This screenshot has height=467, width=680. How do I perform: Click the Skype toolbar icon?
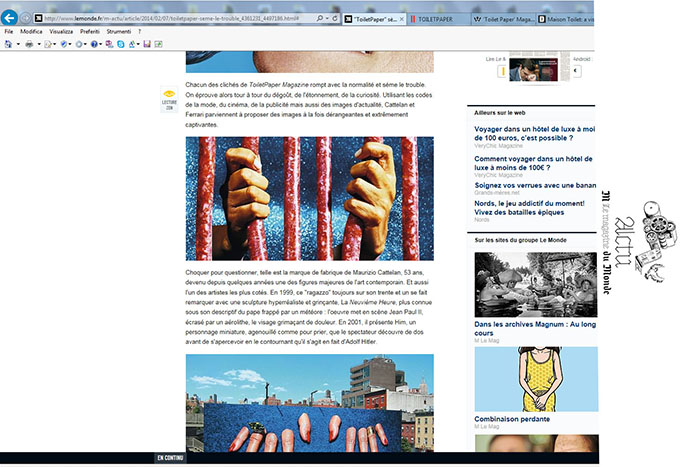(121, 44)
